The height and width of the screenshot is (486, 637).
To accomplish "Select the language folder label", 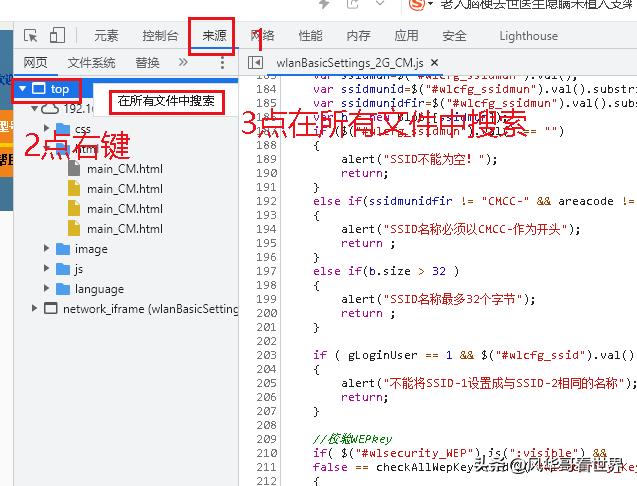I will coord(99,289).
